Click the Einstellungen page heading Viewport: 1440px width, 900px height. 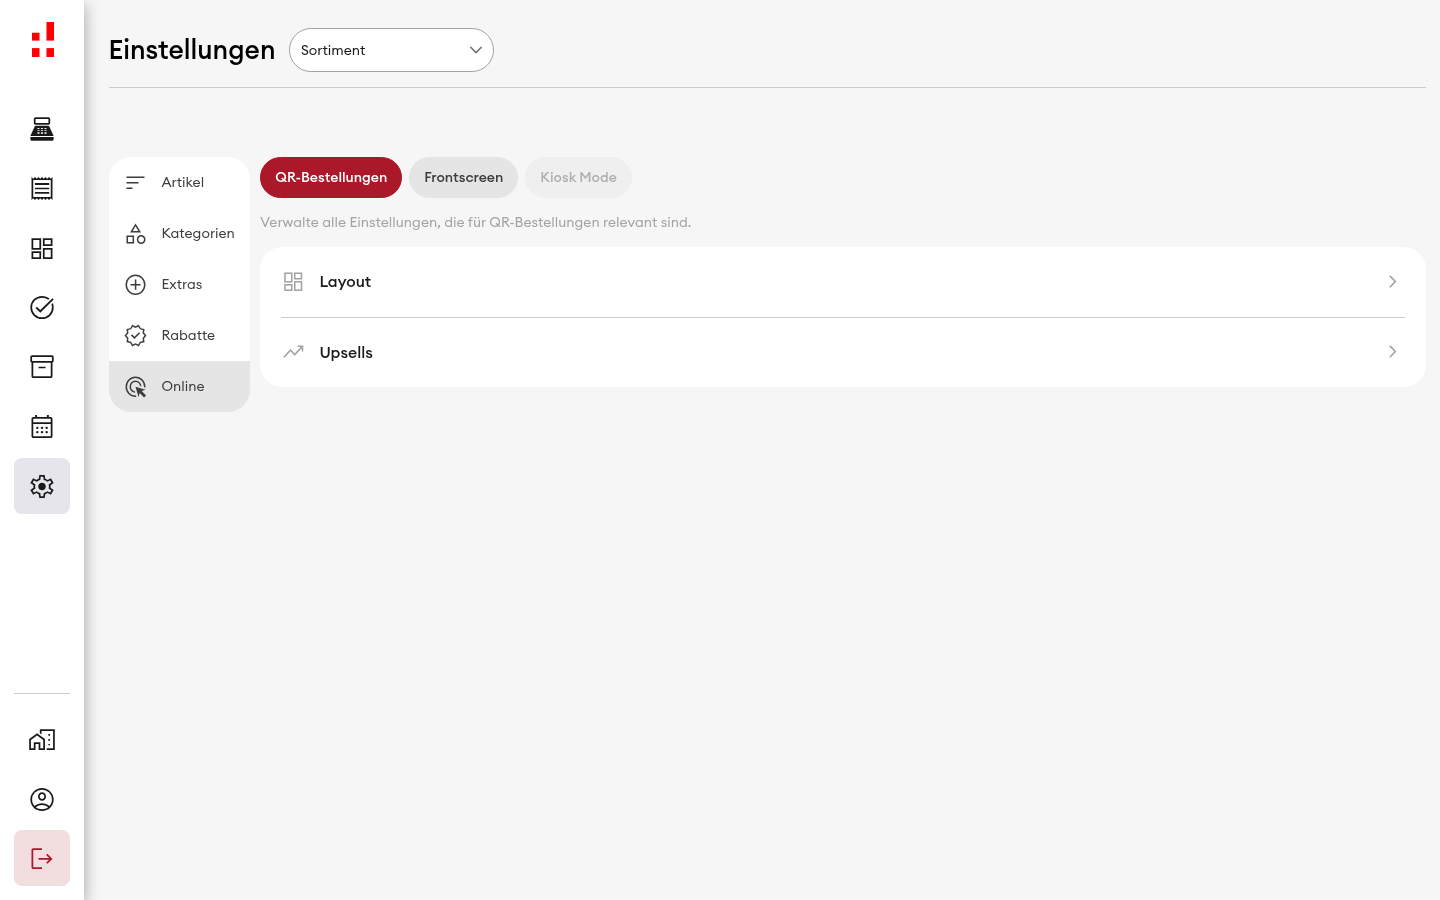[x=192, y=50]
